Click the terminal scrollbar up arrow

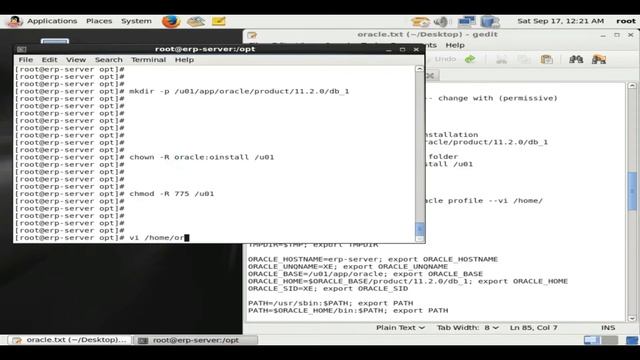pyautogui.click(x=420, y=69)
